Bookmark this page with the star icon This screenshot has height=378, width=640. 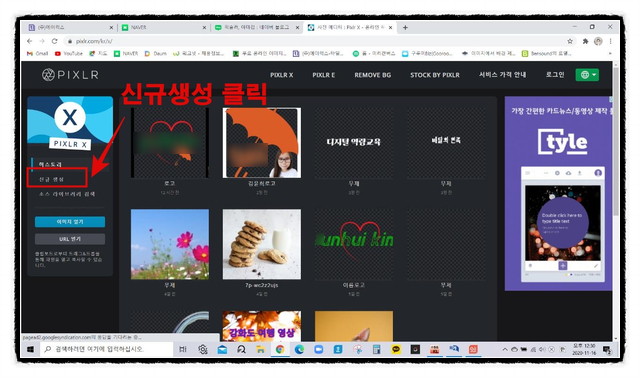click(570, 41)
